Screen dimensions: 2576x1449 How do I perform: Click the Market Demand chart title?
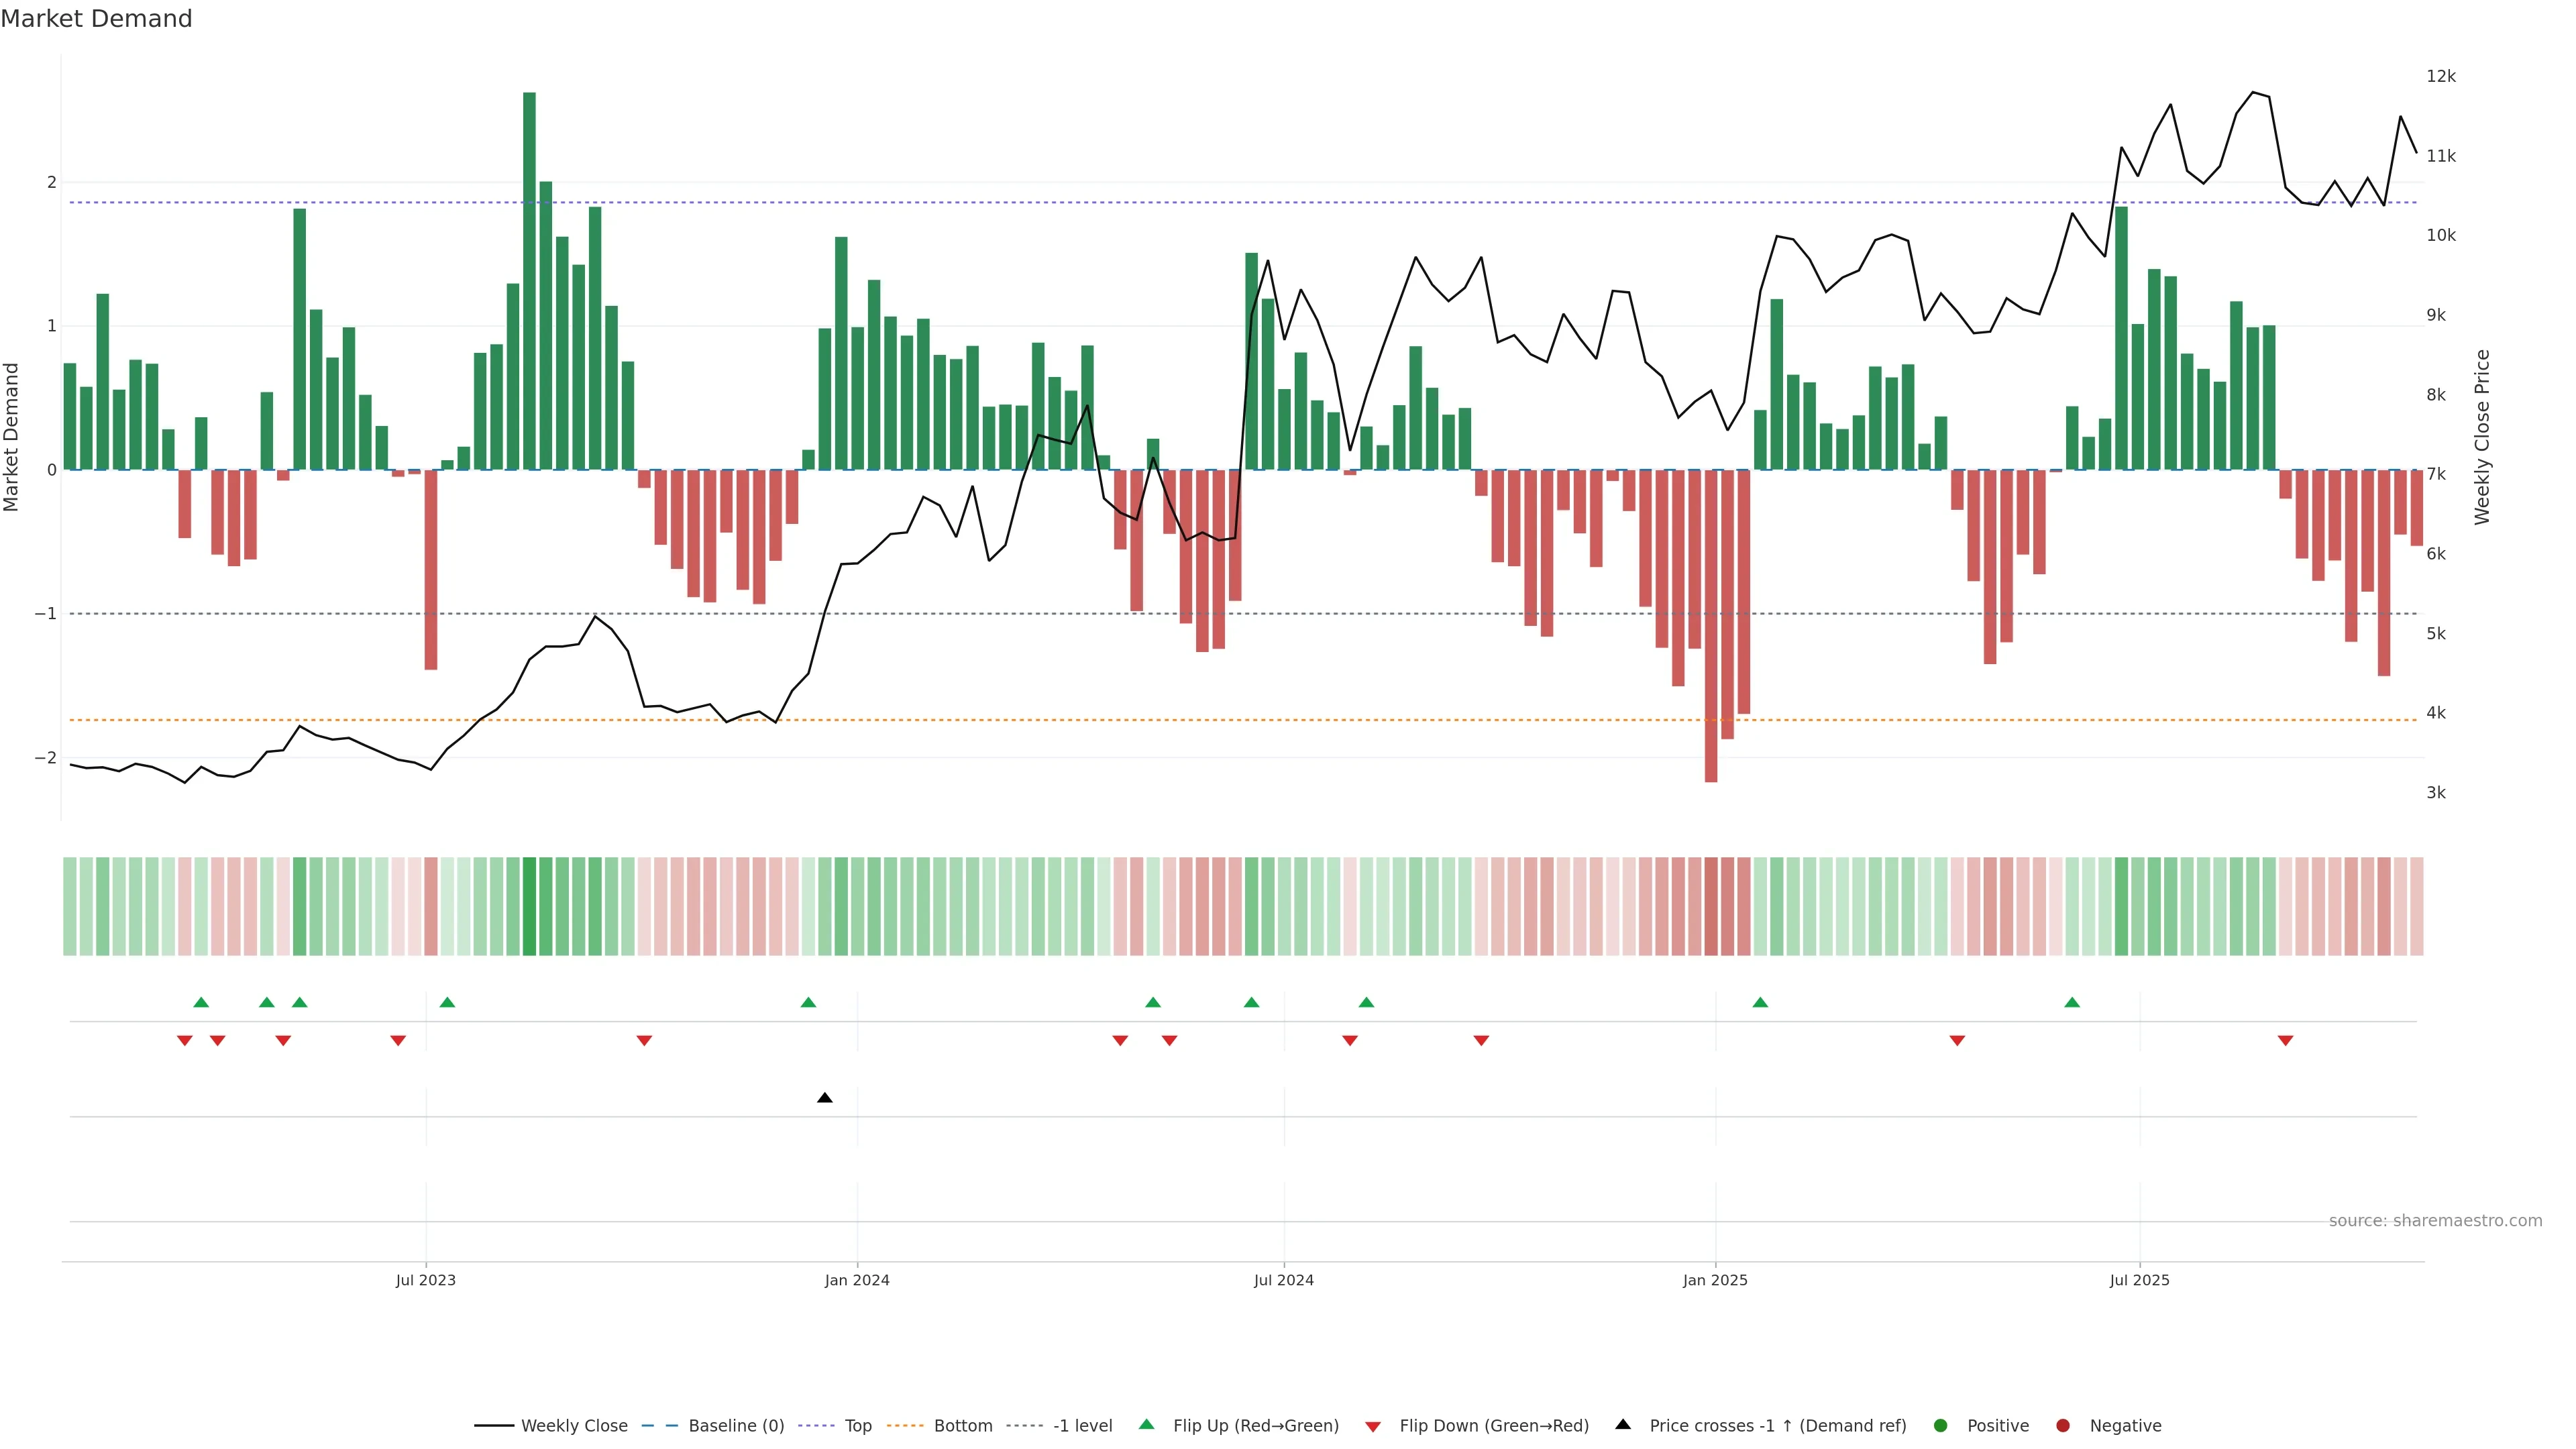(x=96, y=19)
